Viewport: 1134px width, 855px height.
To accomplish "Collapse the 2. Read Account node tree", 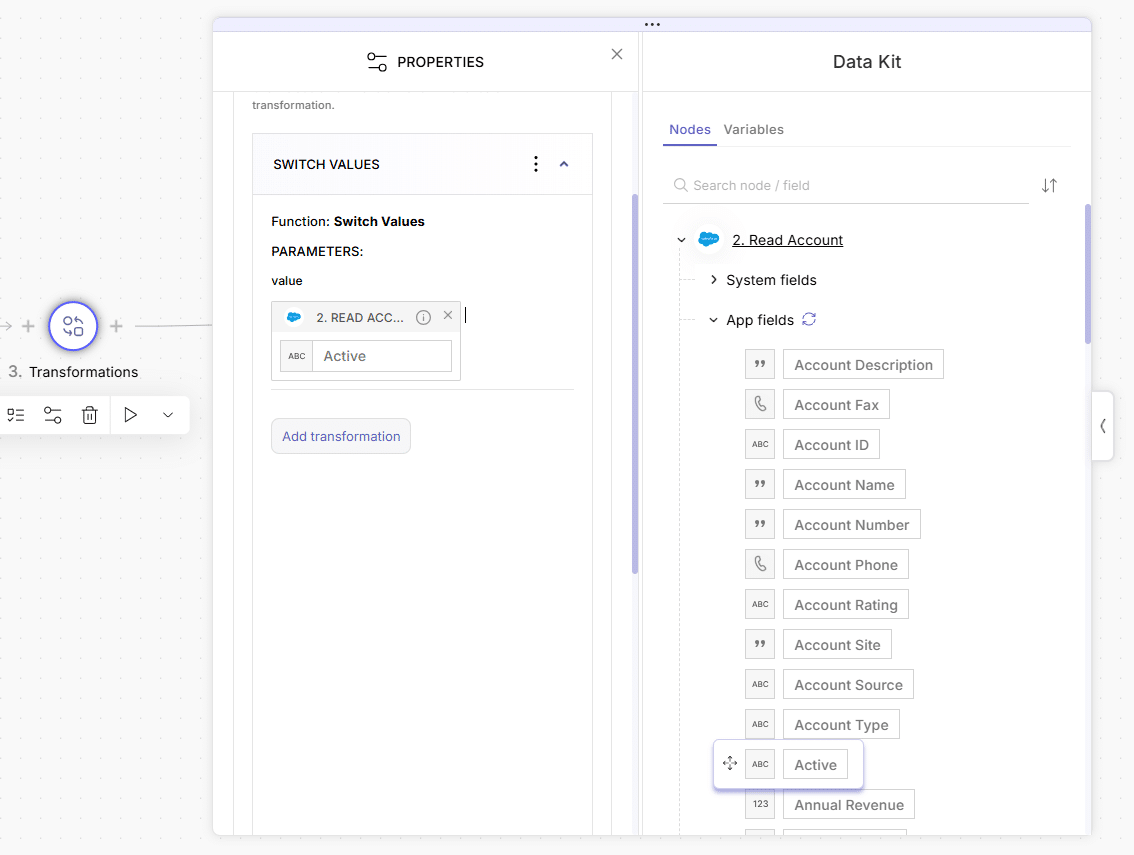I will click(x=681, y=239).
